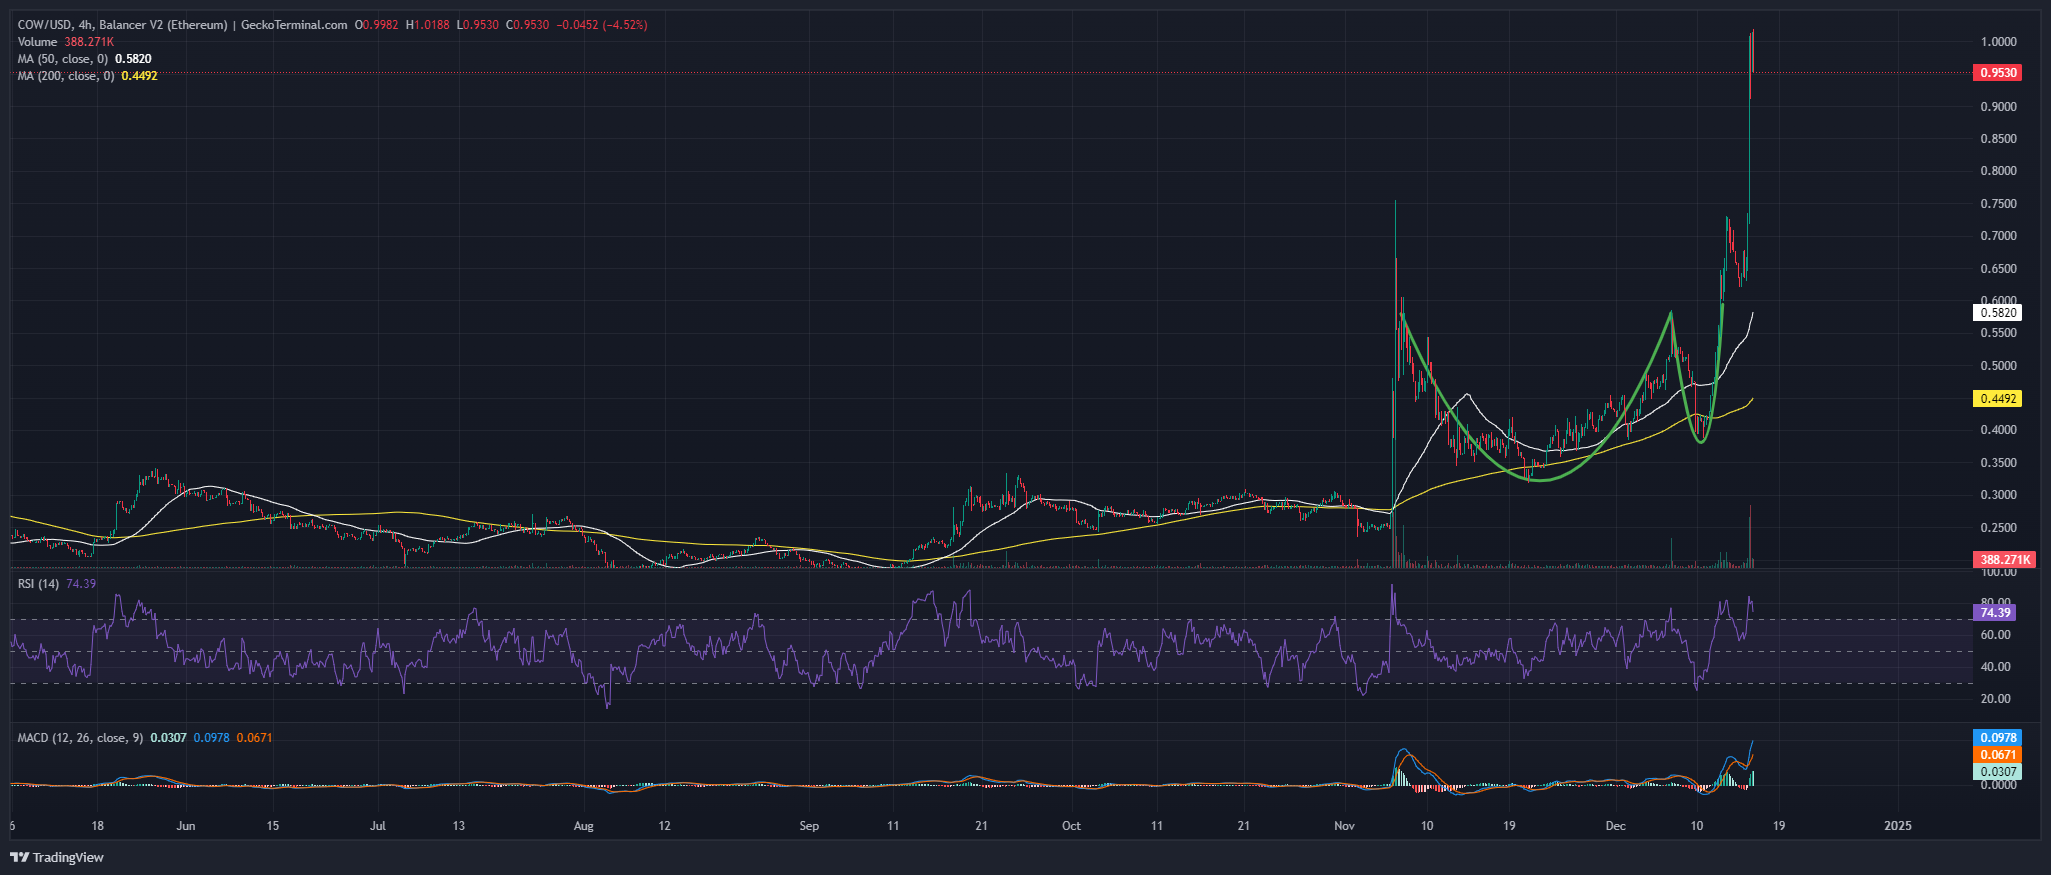Click the change value −0.0452 (−4.52%)
Screen dimensions: 2051x875
click(601, 25)
